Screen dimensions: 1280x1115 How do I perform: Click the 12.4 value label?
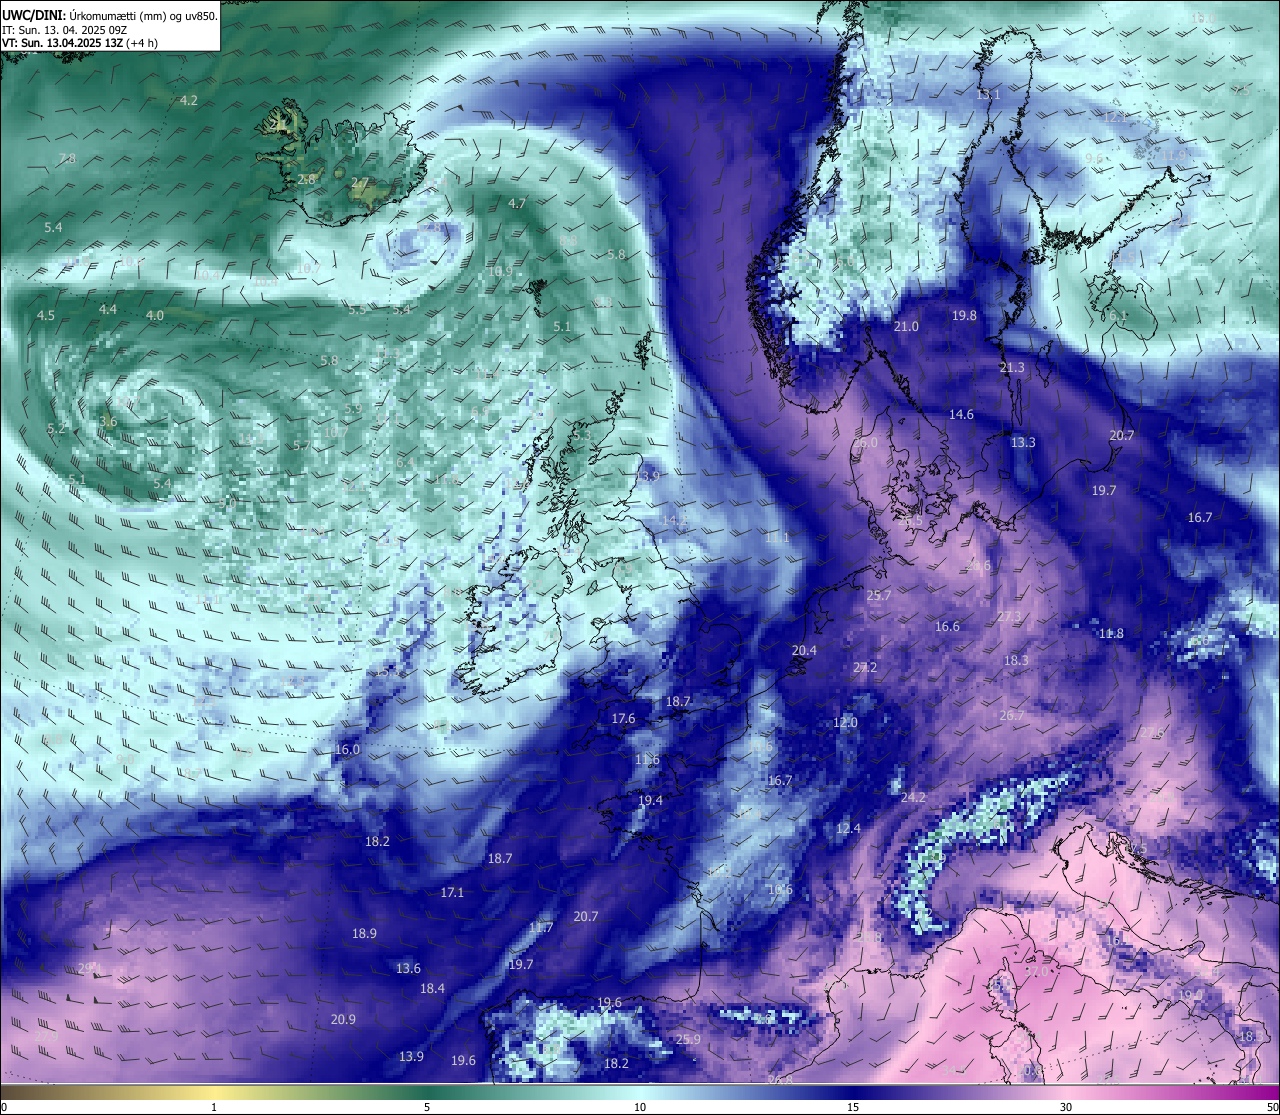click(x=848, y=828)
